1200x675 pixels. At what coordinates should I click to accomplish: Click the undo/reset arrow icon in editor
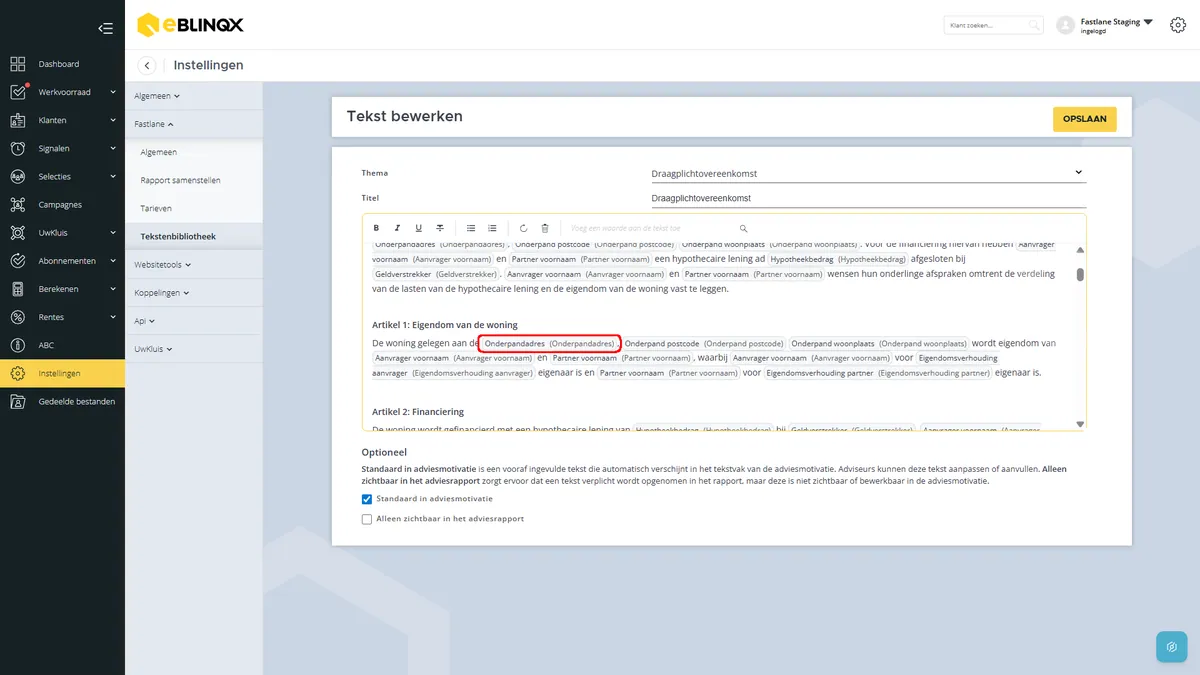[x=523, y=228]
